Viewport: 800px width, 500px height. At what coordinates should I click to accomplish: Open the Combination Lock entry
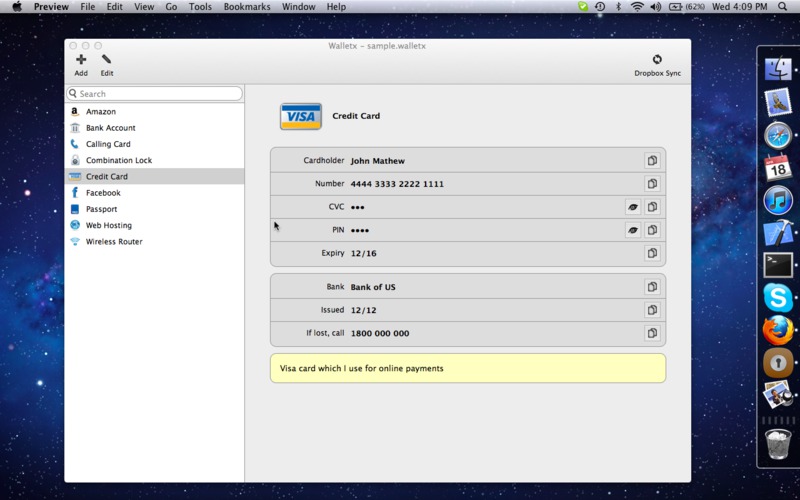click(118, 160)
